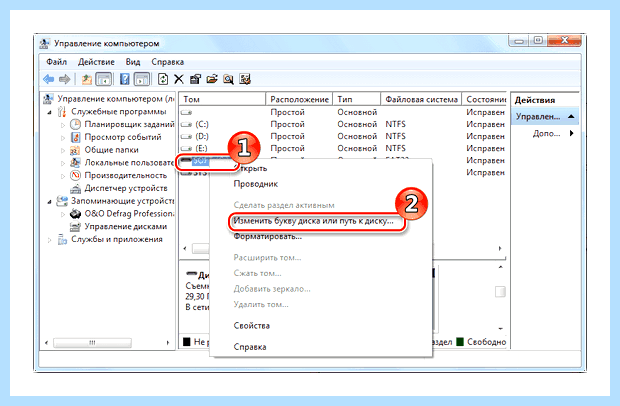Viewport: 620px width, 406px height.
Task: Click the left pane scroll-right arrow
Action: point(168,343)
